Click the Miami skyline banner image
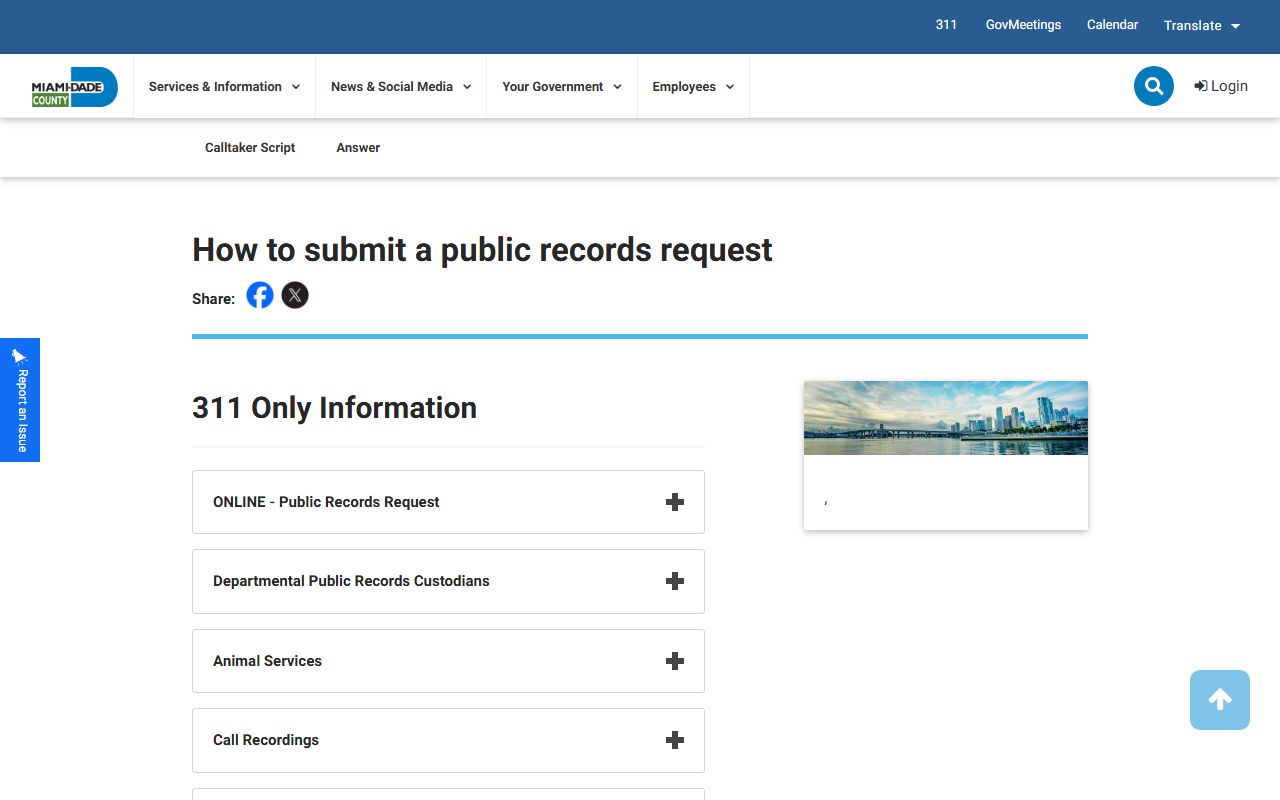This screenshot has height=800, width=1280. pos(946,418)
